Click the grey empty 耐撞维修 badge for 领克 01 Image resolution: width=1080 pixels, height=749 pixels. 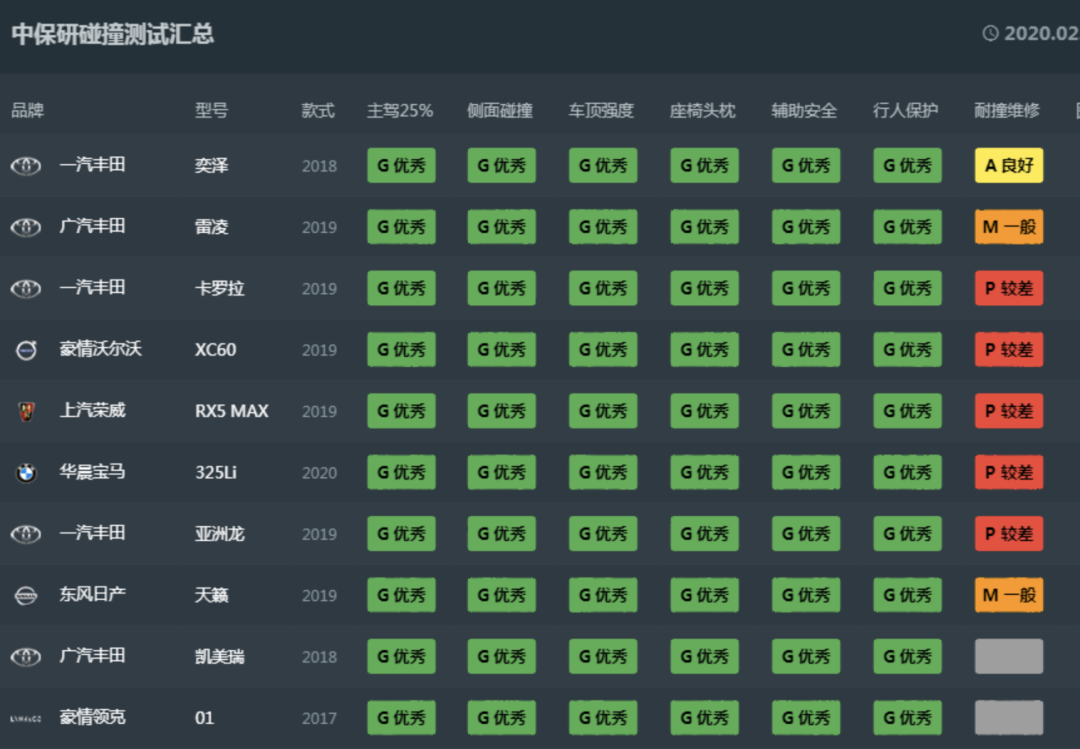point(1009,717)
